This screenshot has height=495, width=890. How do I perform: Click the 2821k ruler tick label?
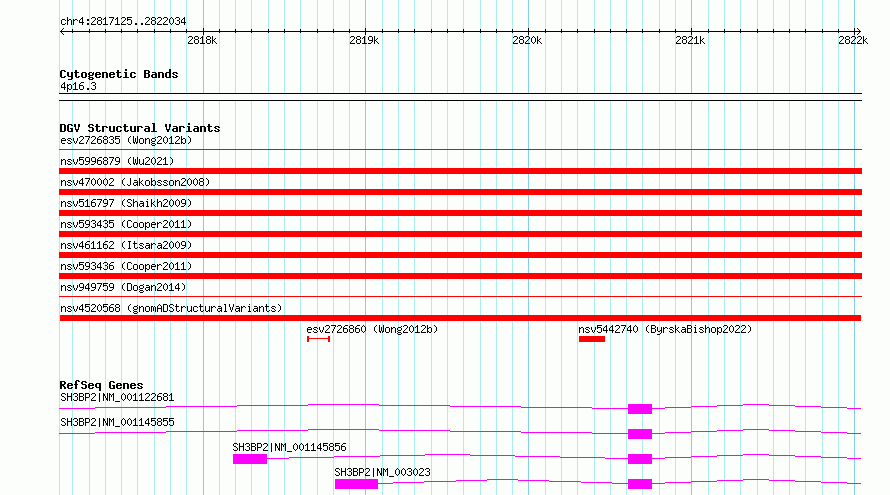[690, 40]
